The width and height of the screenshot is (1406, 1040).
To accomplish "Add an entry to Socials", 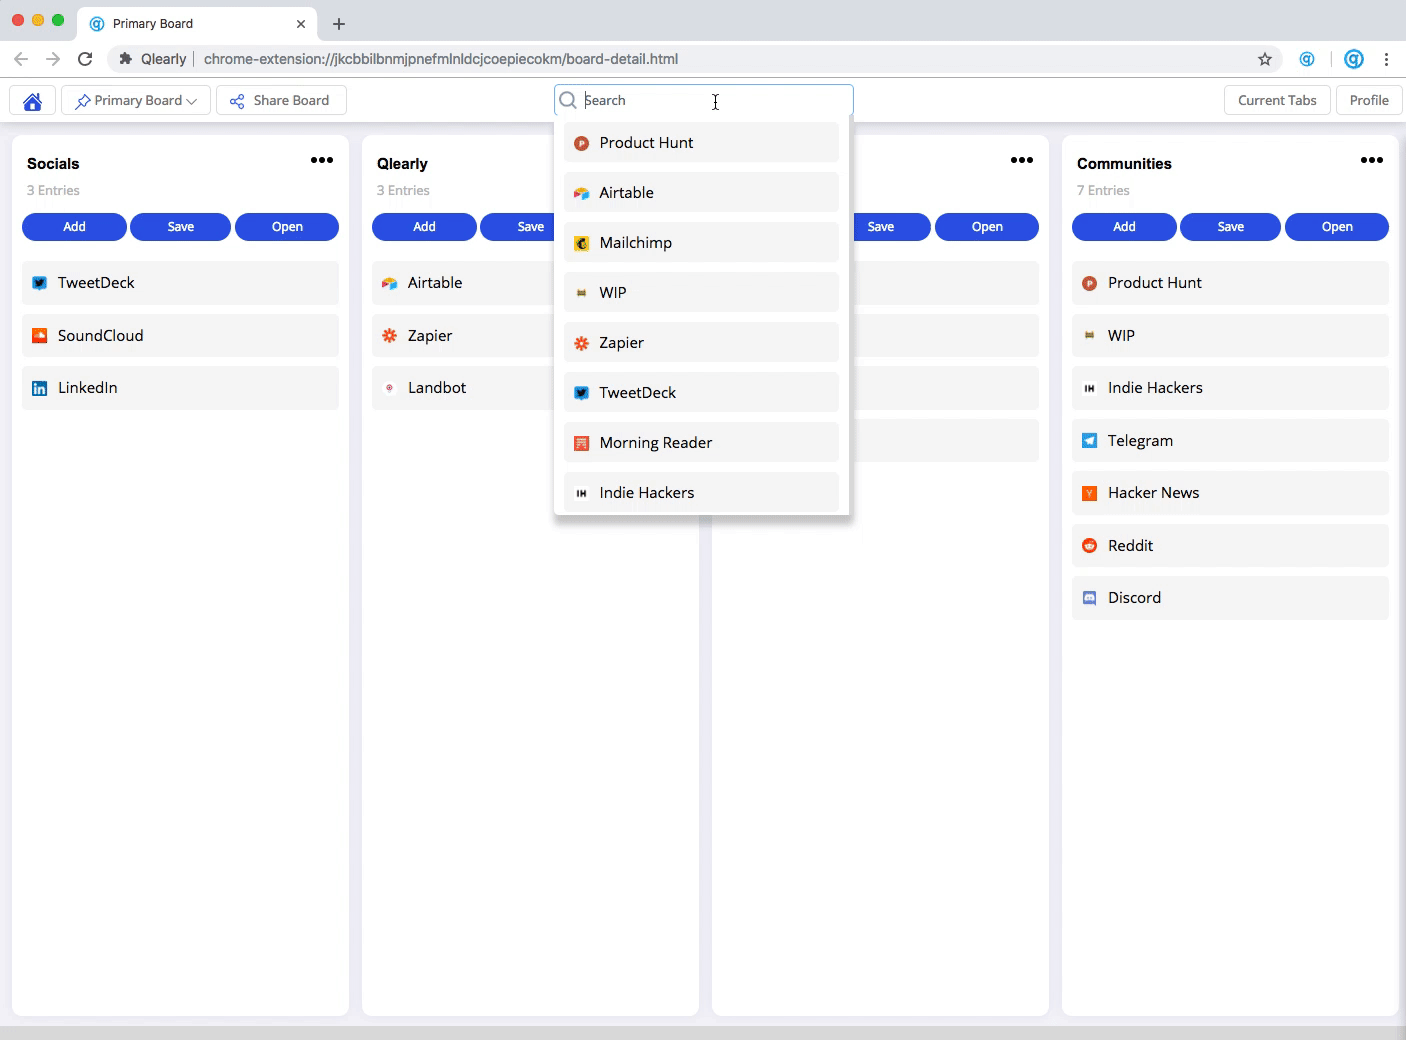I will (75, 227).
